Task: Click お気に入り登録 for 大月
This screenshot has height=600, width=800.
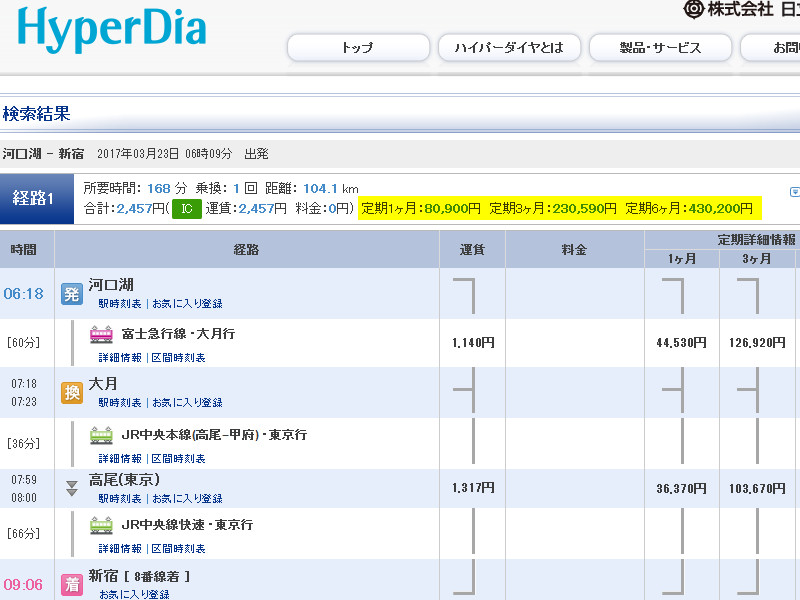Action: point(187,403)
